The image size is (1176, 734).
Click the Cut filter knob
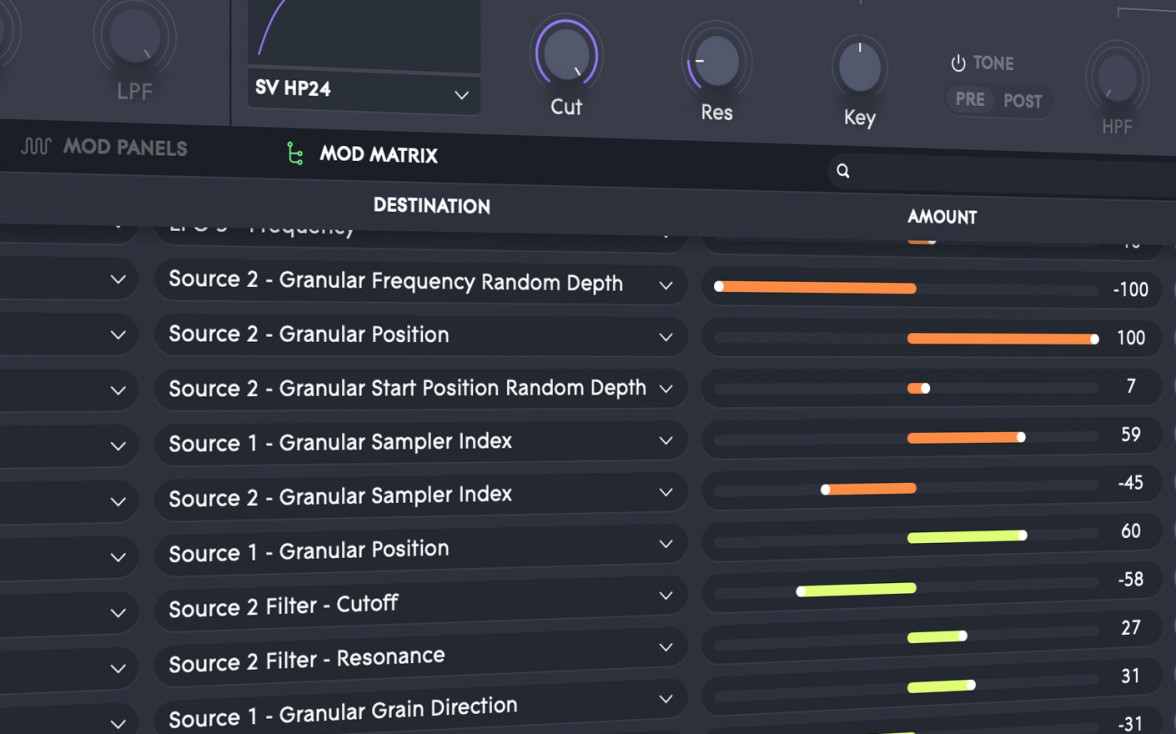566,54
